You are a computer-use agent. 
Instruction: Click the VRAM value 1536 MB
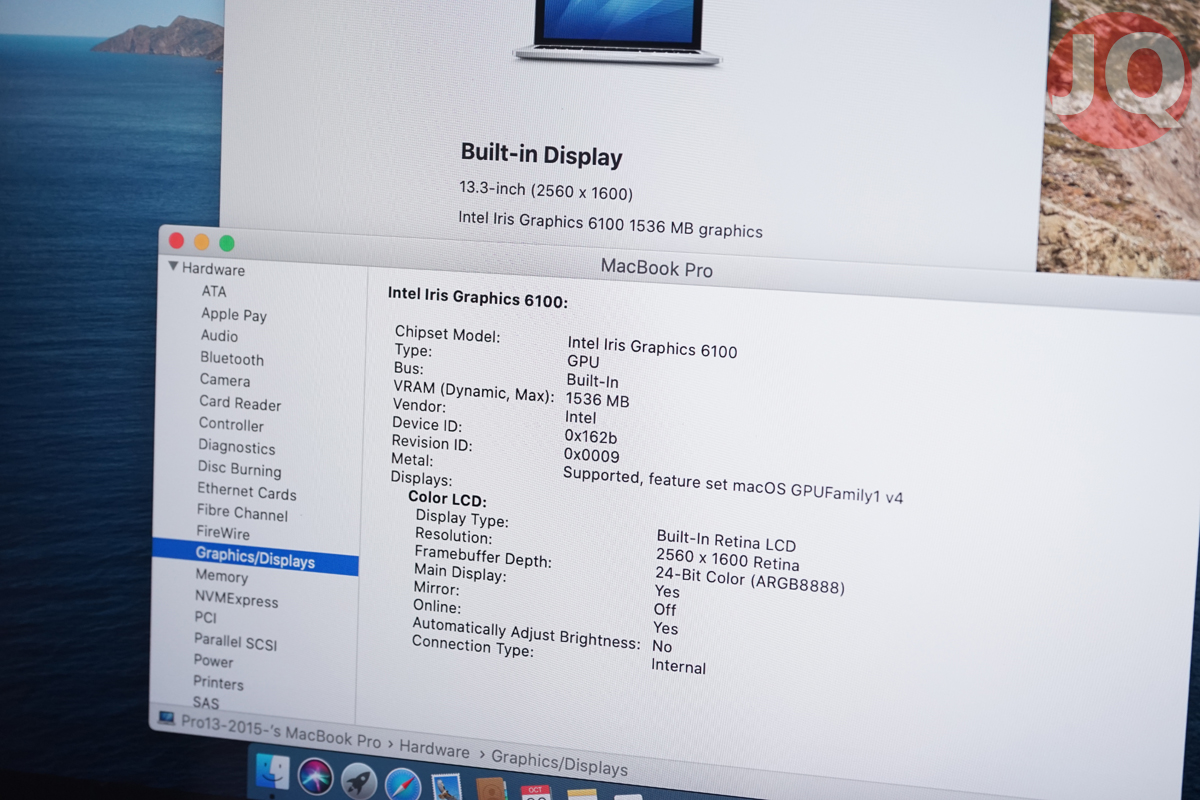[597, 399]
